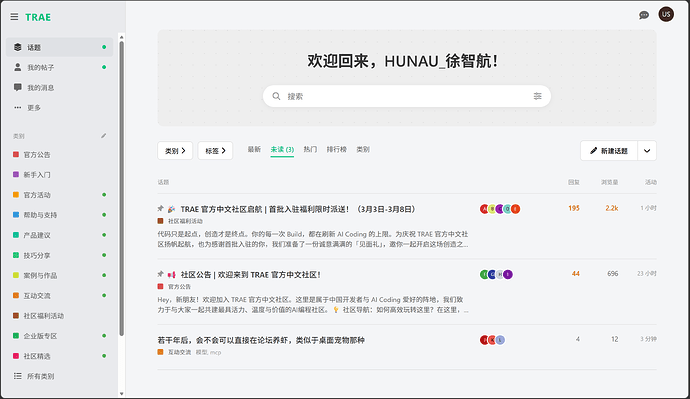Click first avatar on 社区公告 topic row
The width and height of the screenshot is (690, 399).
(x=484, y=275)
